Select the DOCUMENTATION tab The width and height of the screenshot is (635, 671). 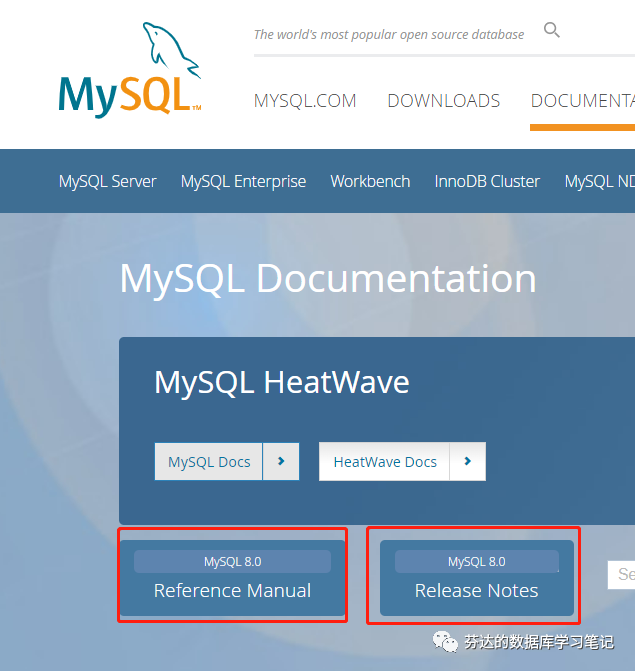point(582,101)
